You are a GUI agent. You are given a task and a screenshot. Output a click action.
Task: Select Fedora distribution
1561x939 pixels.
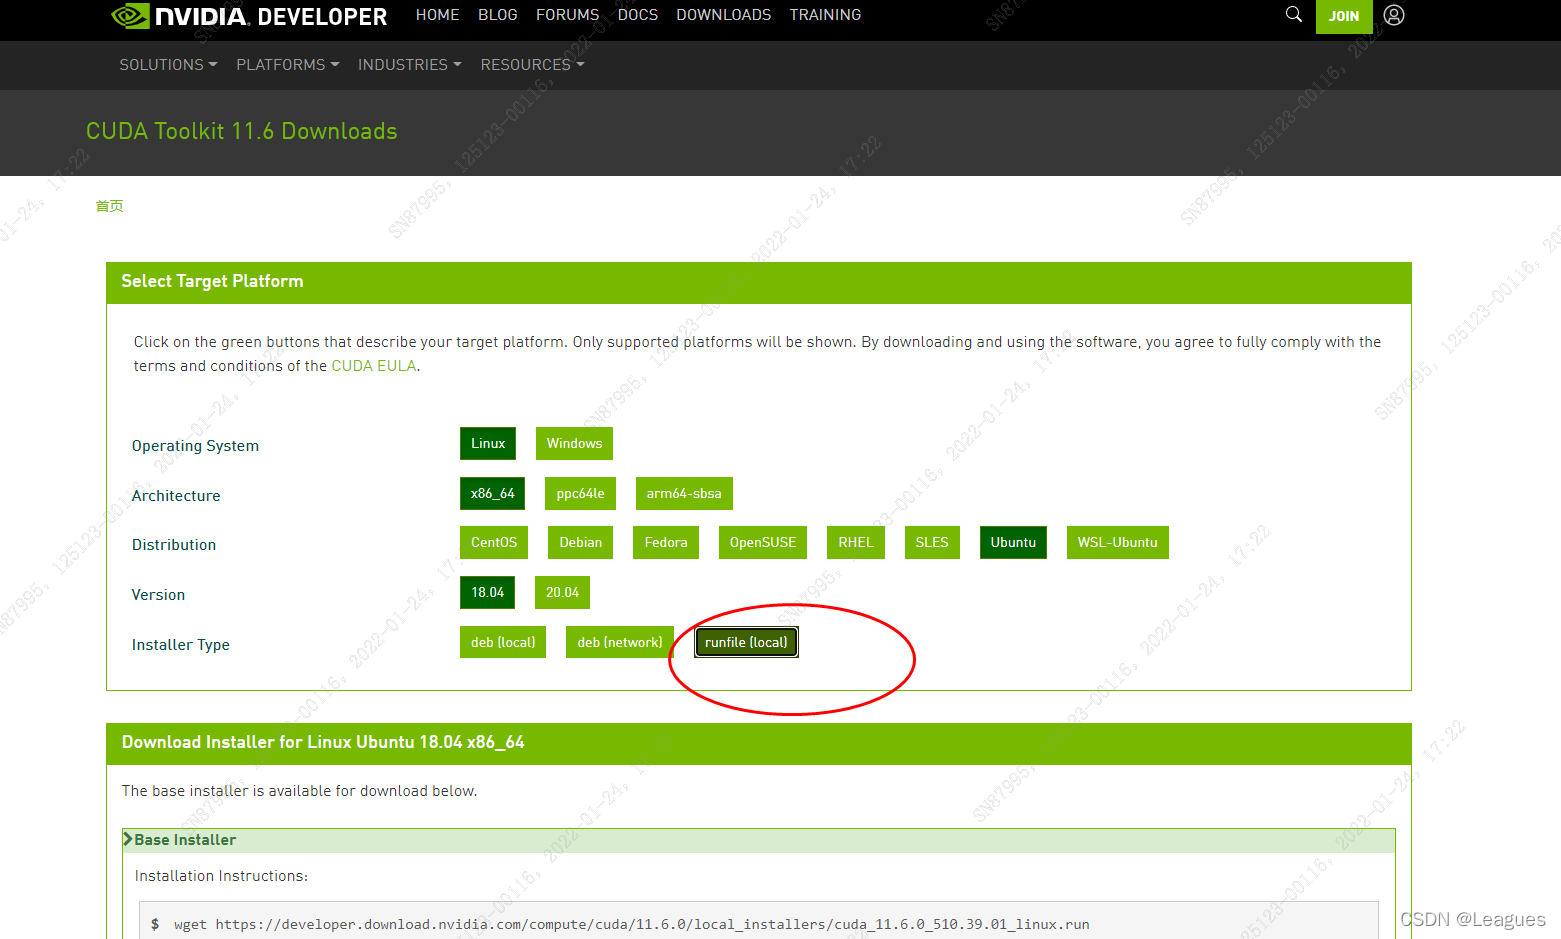[666, 542]
